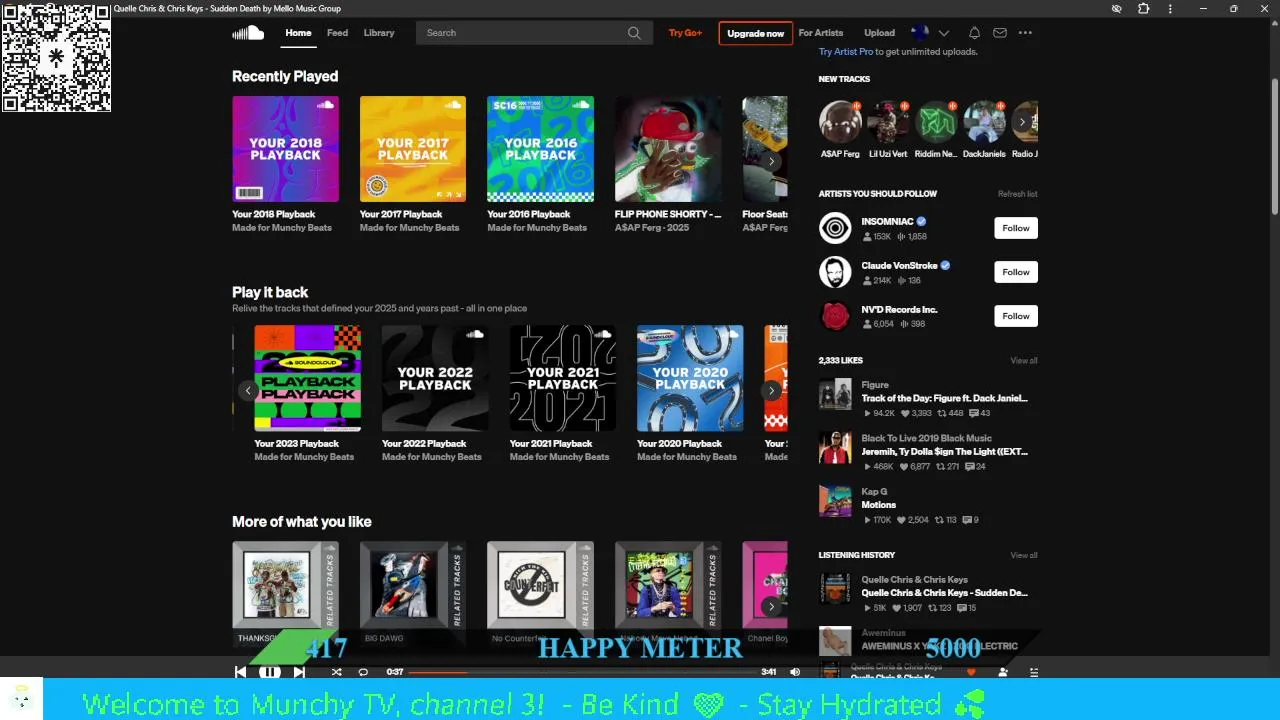Open the SoundCloud logo home link

coord(248,33)
